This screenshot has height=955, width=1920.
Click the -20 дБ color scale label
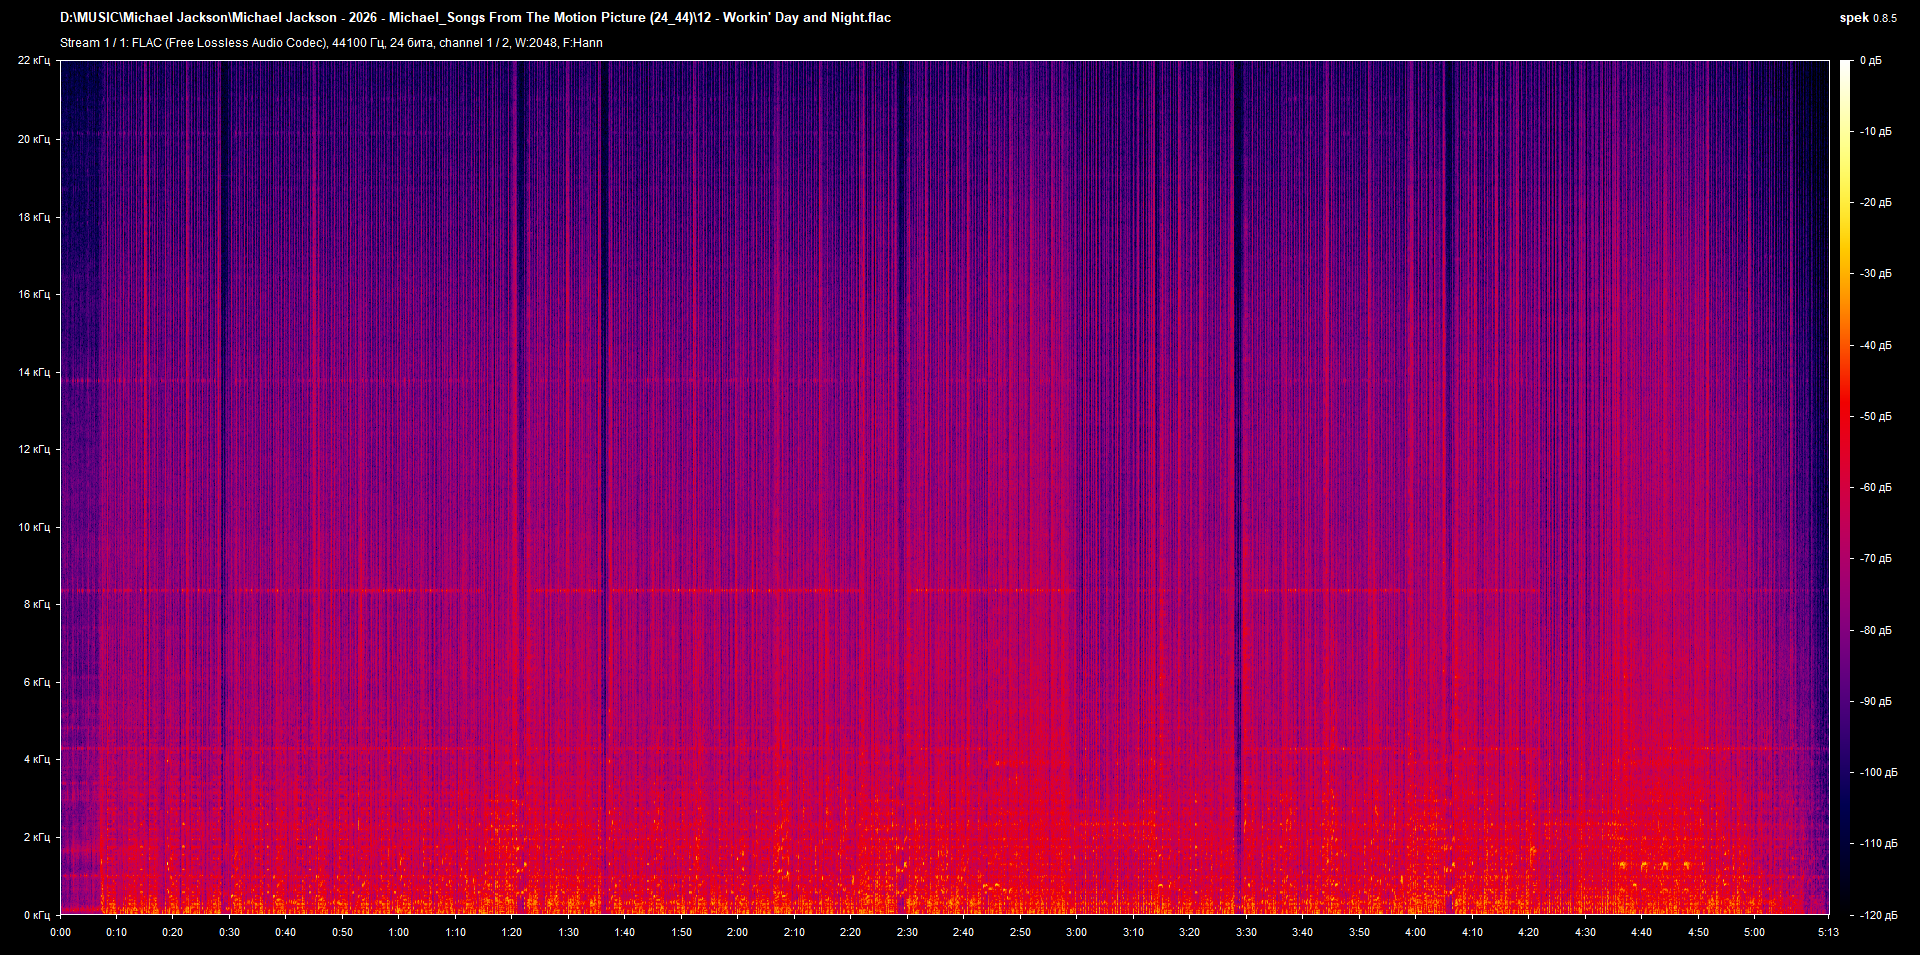[1875, 202]
